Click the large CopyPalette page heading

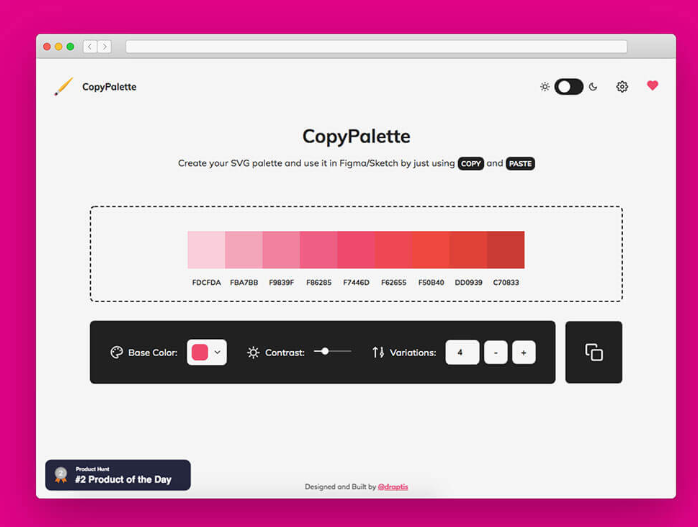[x=356, y=136]
